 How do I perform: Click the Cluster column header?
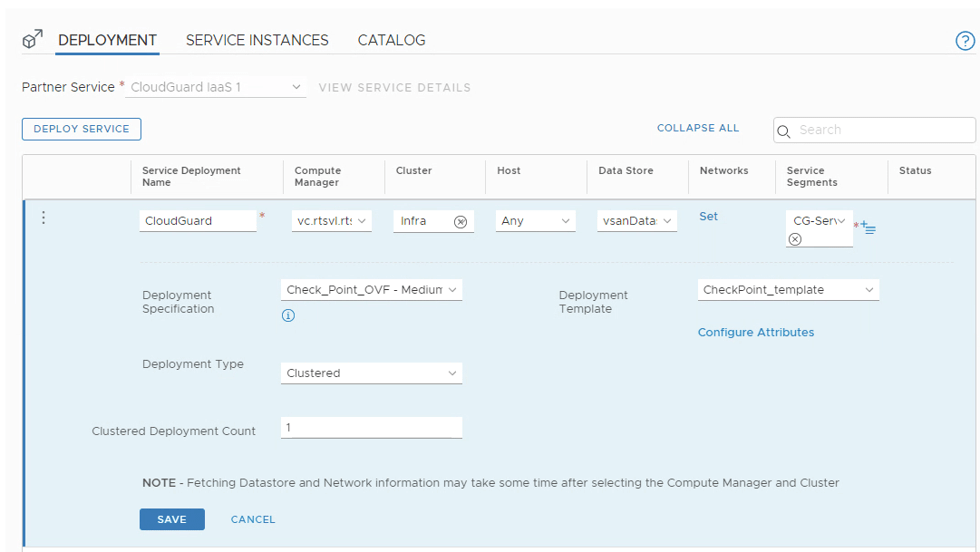coord(414,171)
